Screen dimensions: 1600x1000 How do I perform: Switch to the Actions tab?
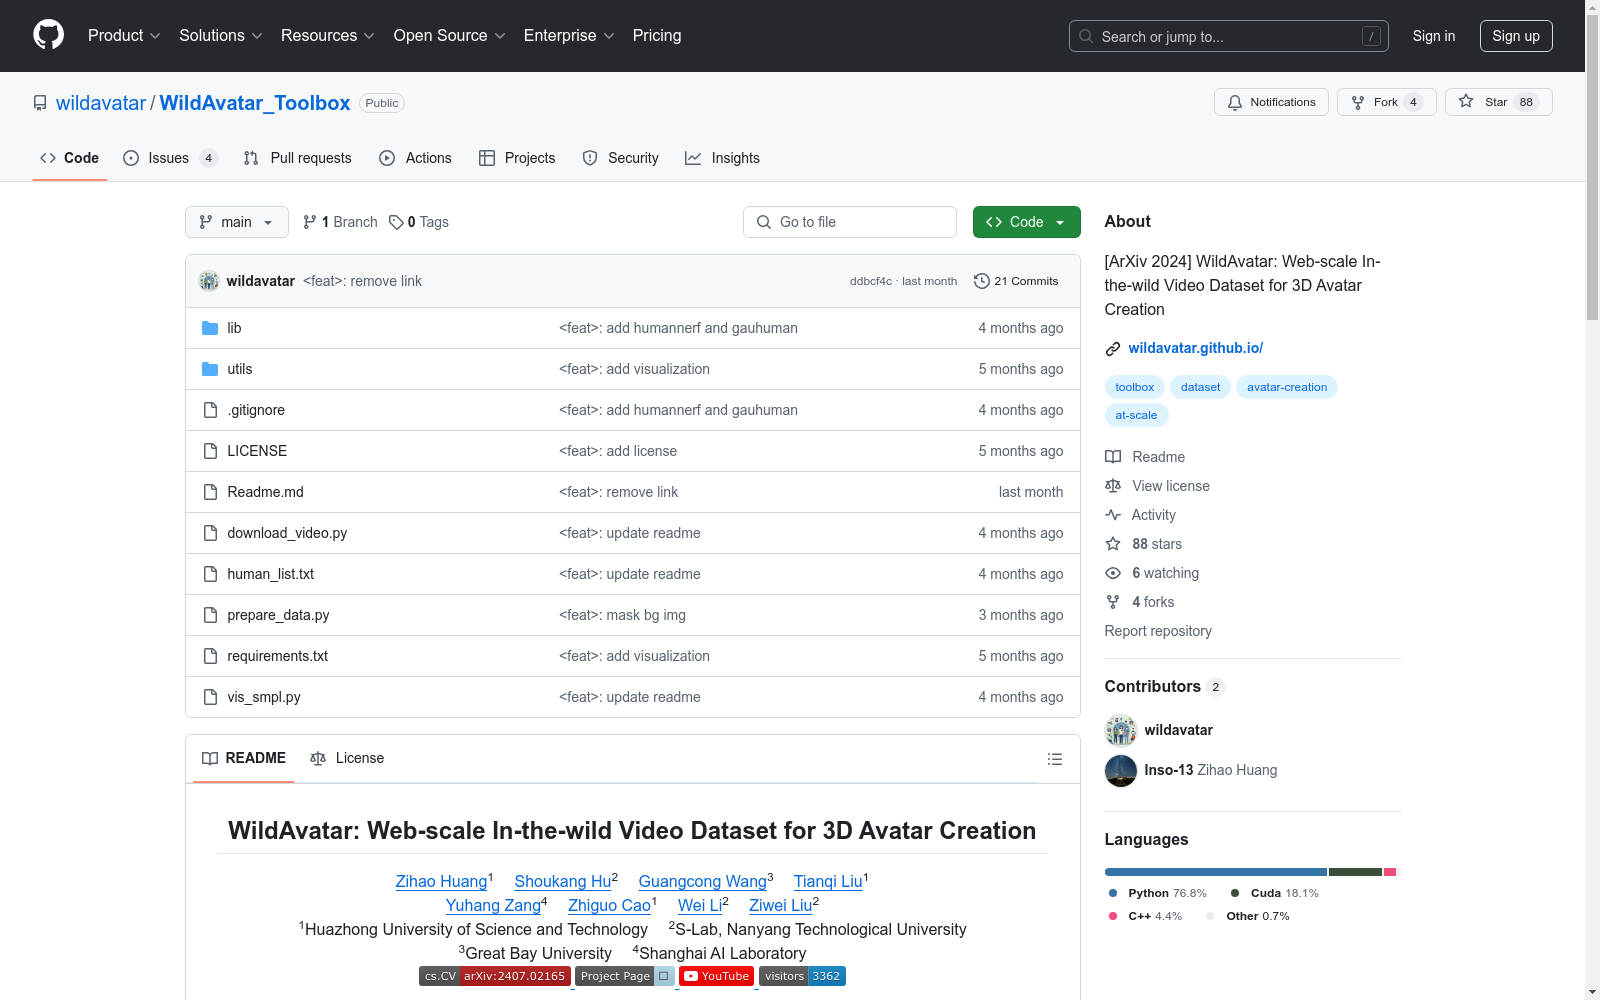(416, 158)
